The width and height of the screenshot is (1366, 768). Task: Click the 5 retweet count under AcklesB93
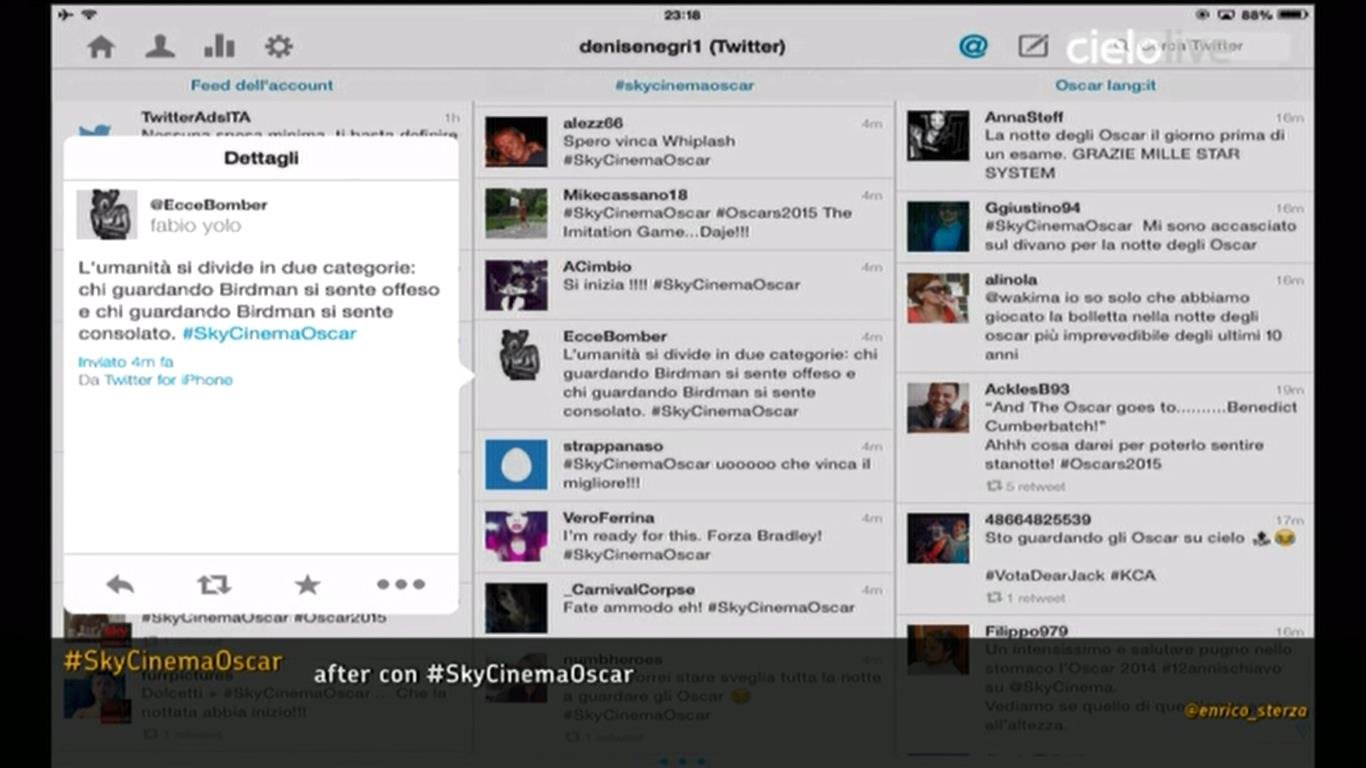[1026, 487]
